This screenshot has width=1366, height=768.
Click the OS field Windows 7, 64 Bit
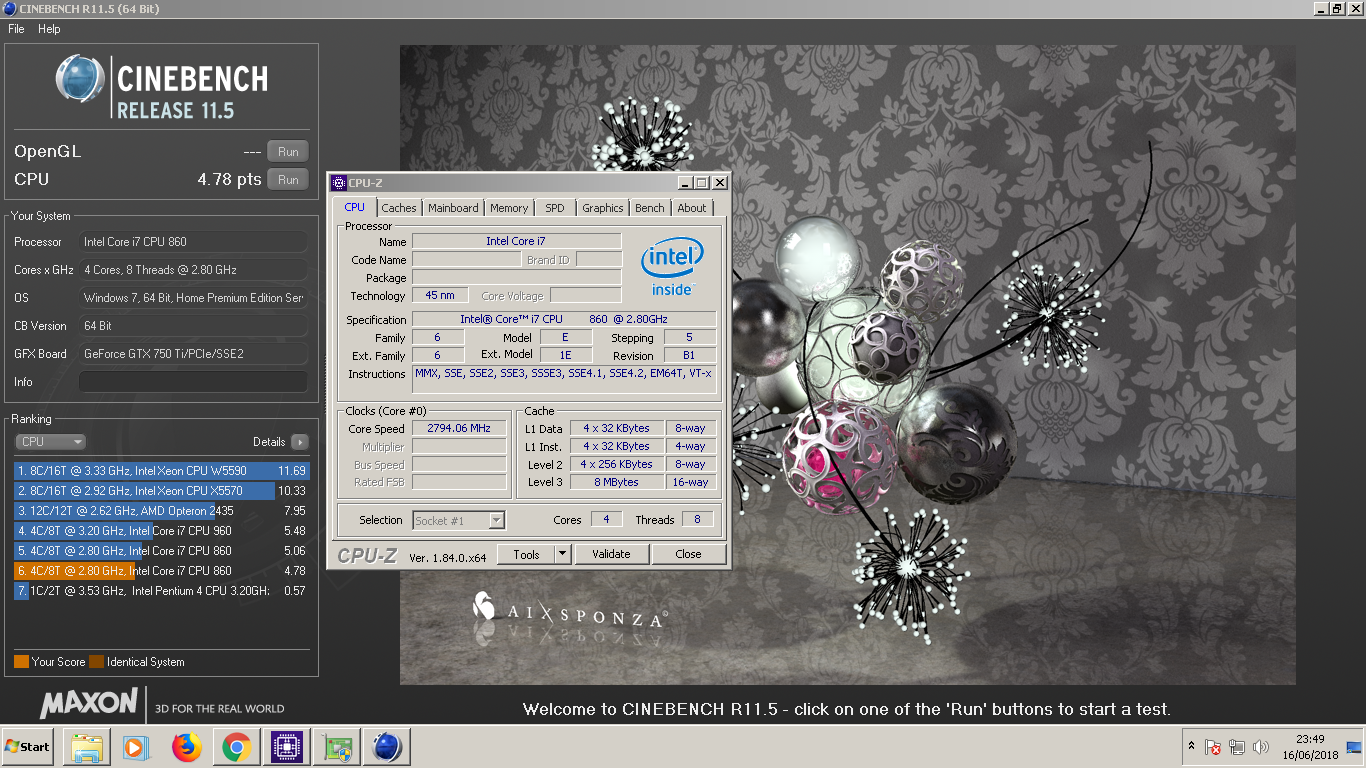click(193, 298)
